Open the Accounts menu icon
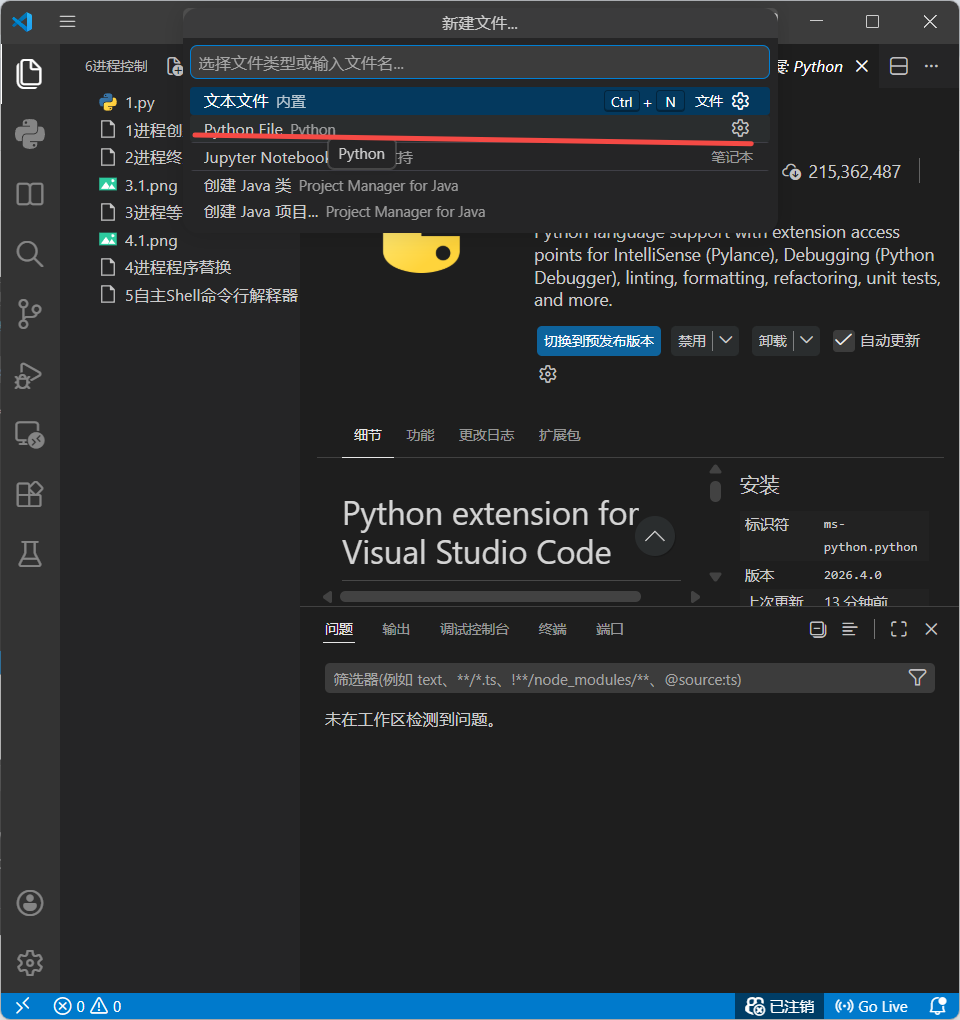960x1020 pixels. click(x=29, y=903)
